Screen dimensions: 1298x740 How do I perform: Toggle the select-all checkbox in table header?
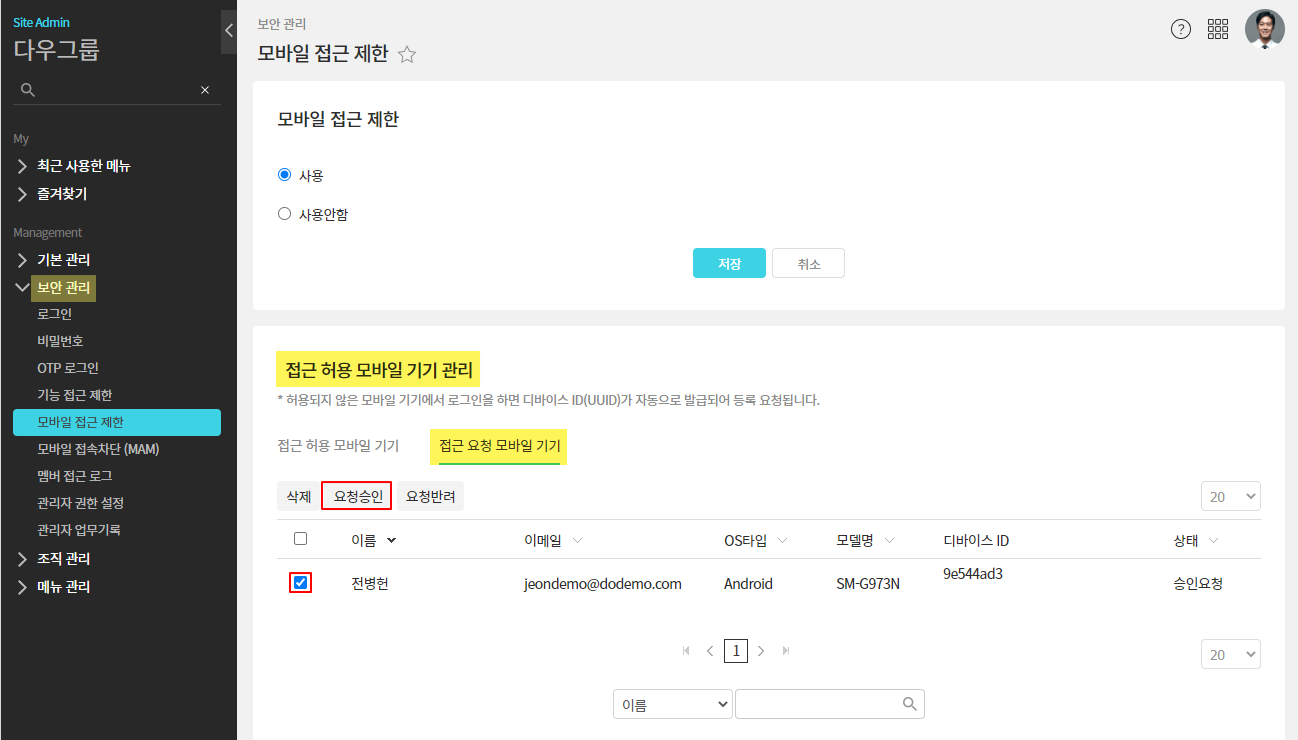point(301,539)
